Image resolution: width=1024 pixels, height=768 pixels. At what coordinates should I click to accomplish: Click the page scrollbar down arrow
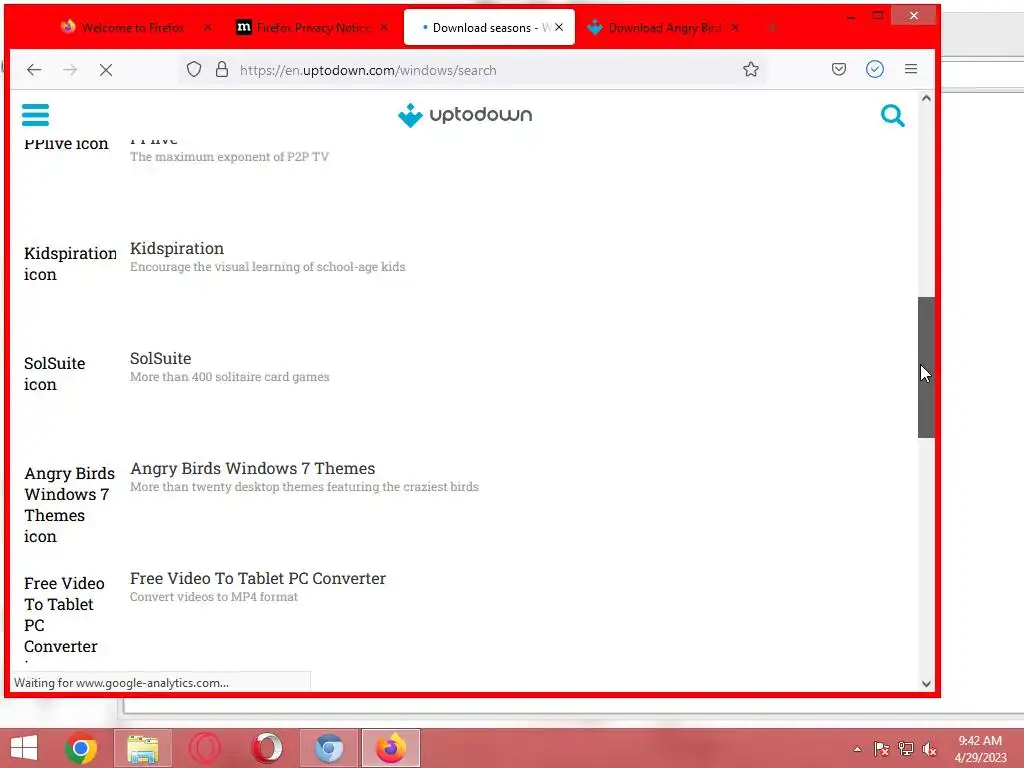point(926,684)
